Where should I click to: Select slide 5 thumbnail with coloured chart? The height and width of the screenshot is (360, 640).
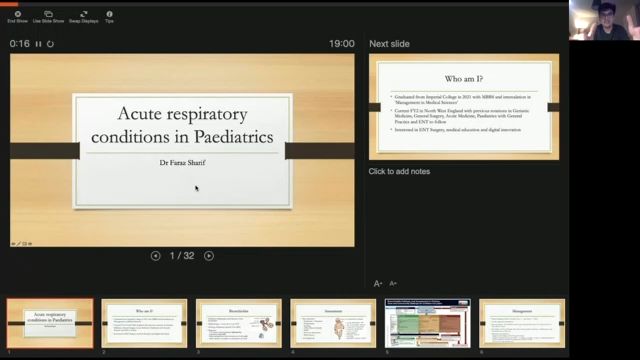[x=427, y=323]
